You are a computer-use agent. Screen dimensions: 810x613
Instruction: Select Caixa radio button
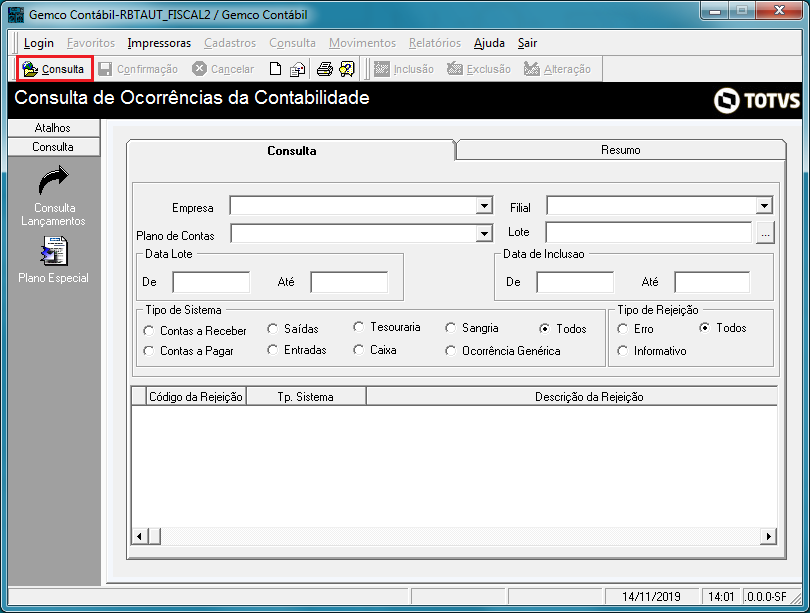(359, 350)
